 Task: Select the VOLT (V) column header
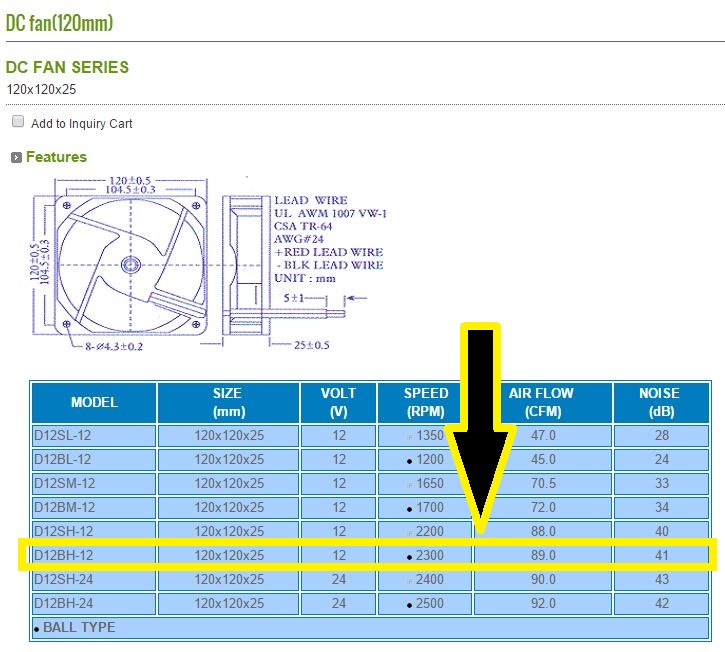coord(339,403)
